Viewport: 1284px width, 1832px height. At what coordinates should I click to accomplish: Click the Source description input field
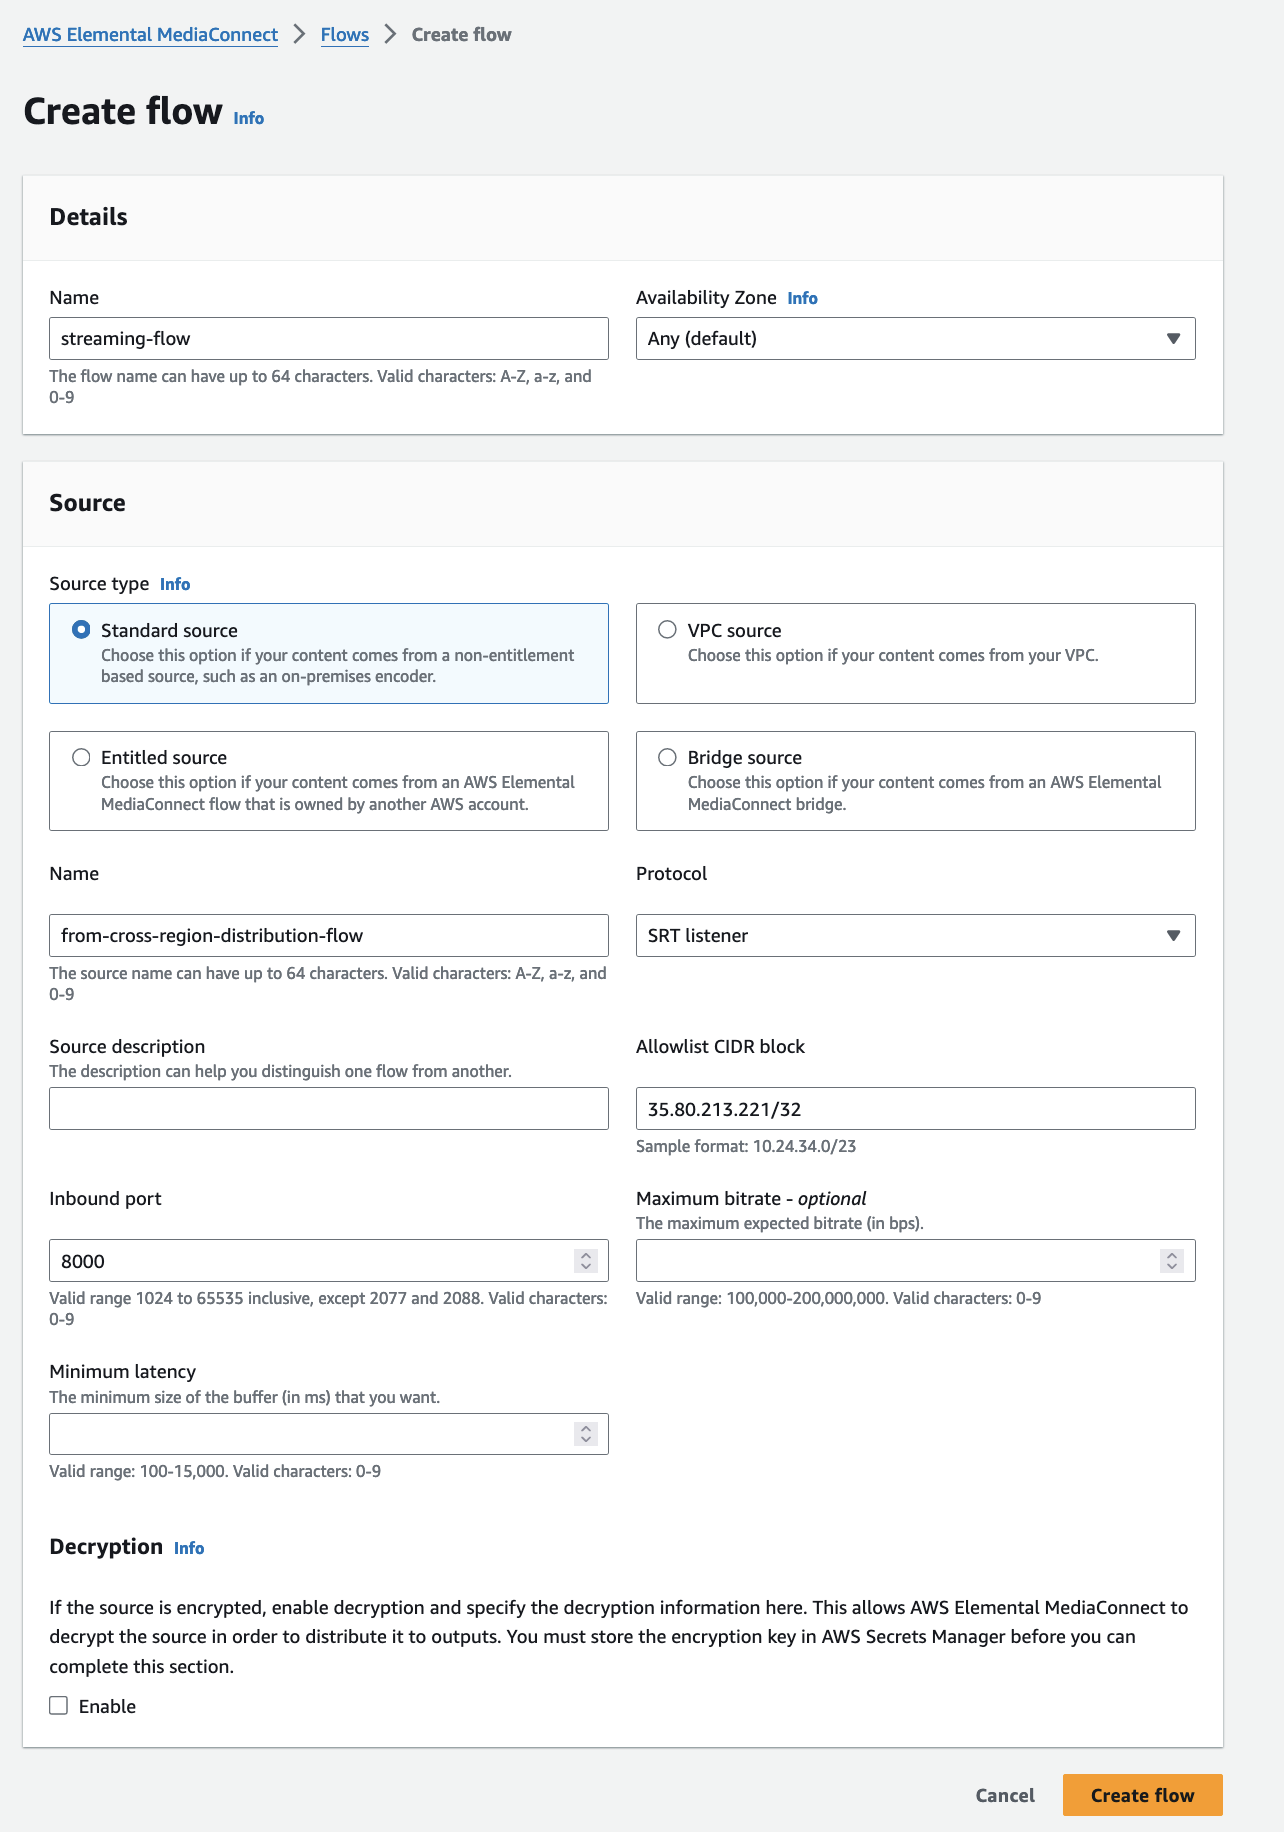click(328, 1109)
